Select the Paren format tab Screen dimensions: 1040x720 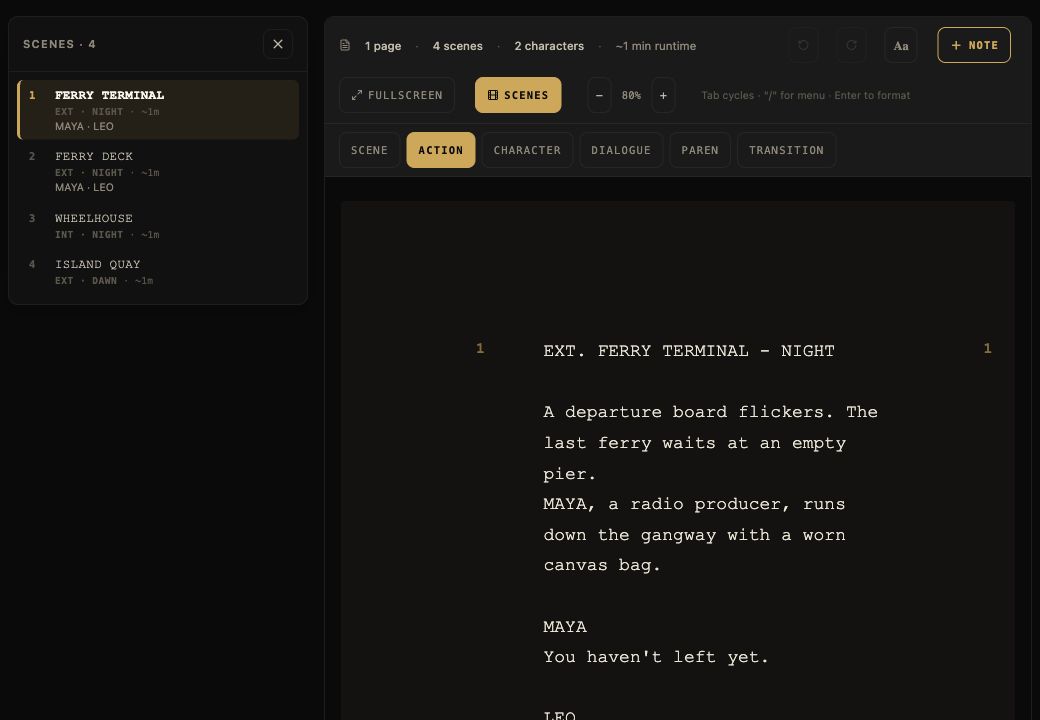(x=700, y=150)
